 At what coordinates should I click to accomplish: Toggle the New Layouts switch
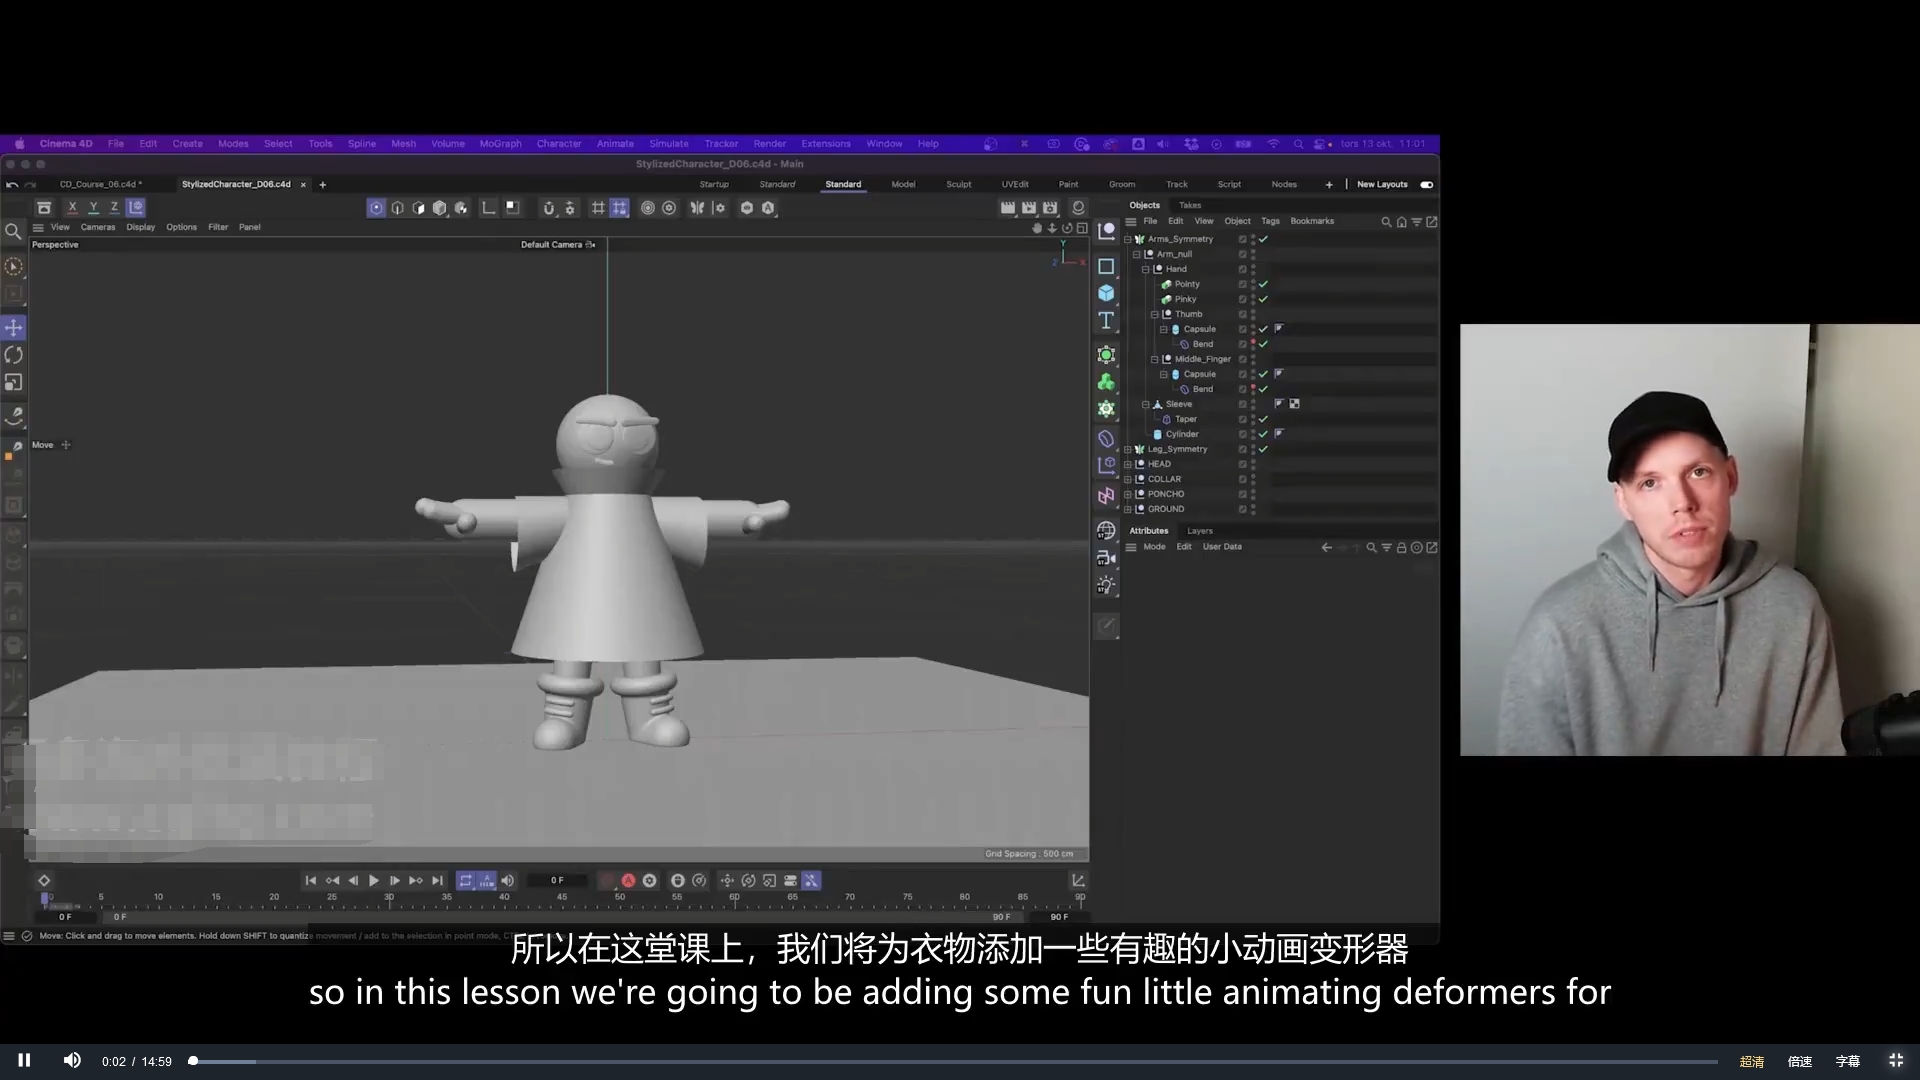point(1427,185)
